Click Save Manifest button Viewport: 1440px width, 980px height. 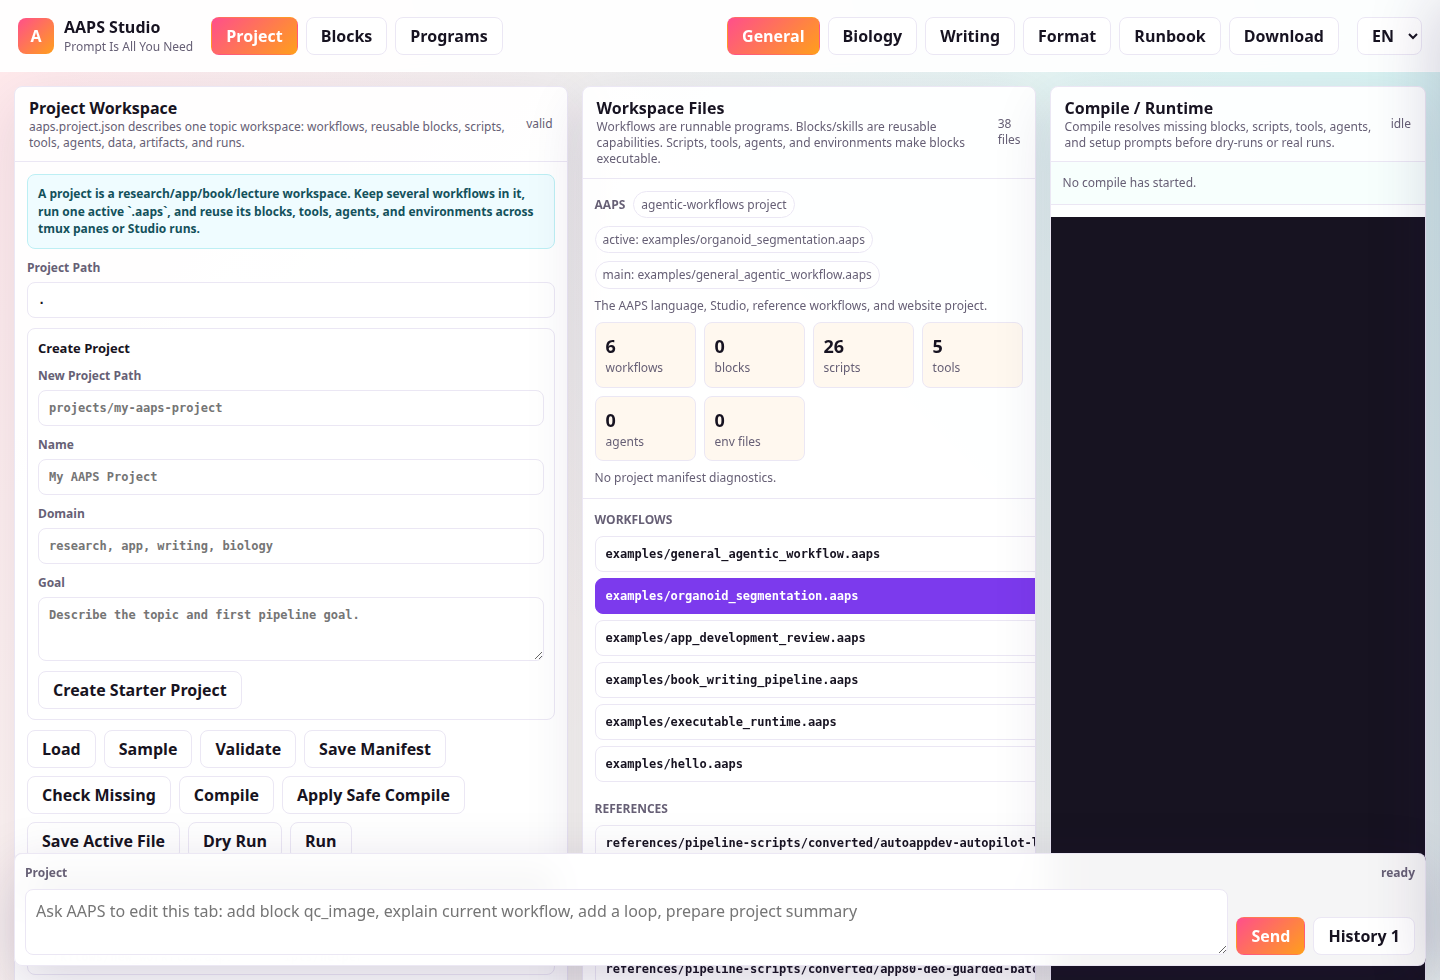(x=375, y=749)
